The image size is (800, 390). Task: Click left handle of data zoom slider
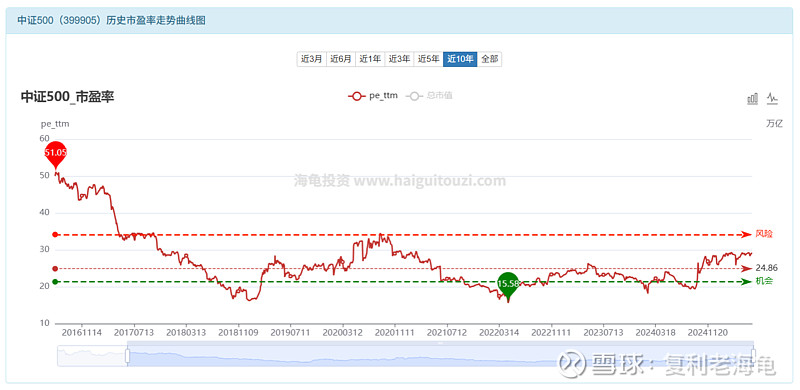click(128, 356)
